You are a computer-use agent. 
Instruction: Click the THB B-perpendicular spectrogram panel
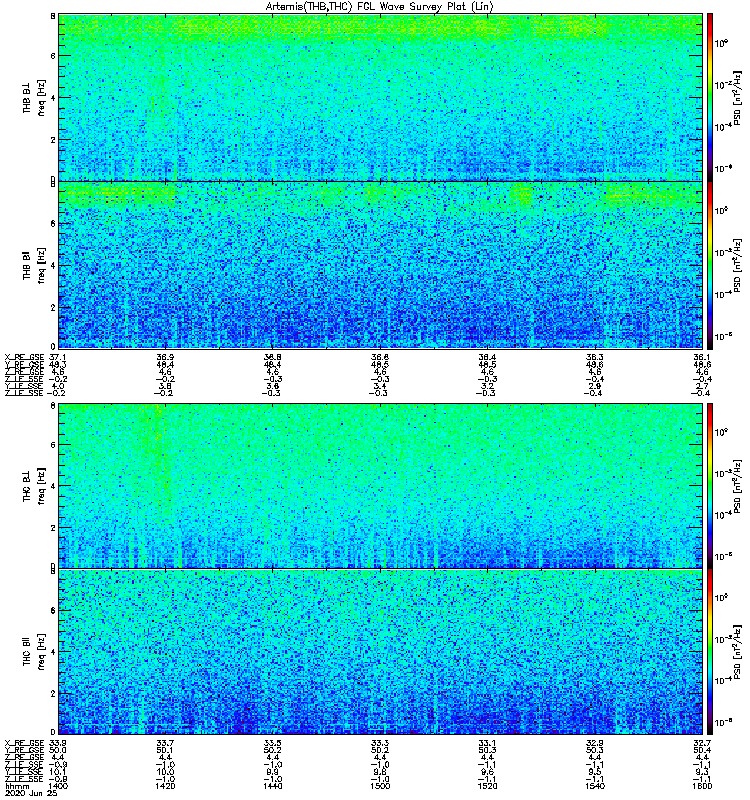380,97
